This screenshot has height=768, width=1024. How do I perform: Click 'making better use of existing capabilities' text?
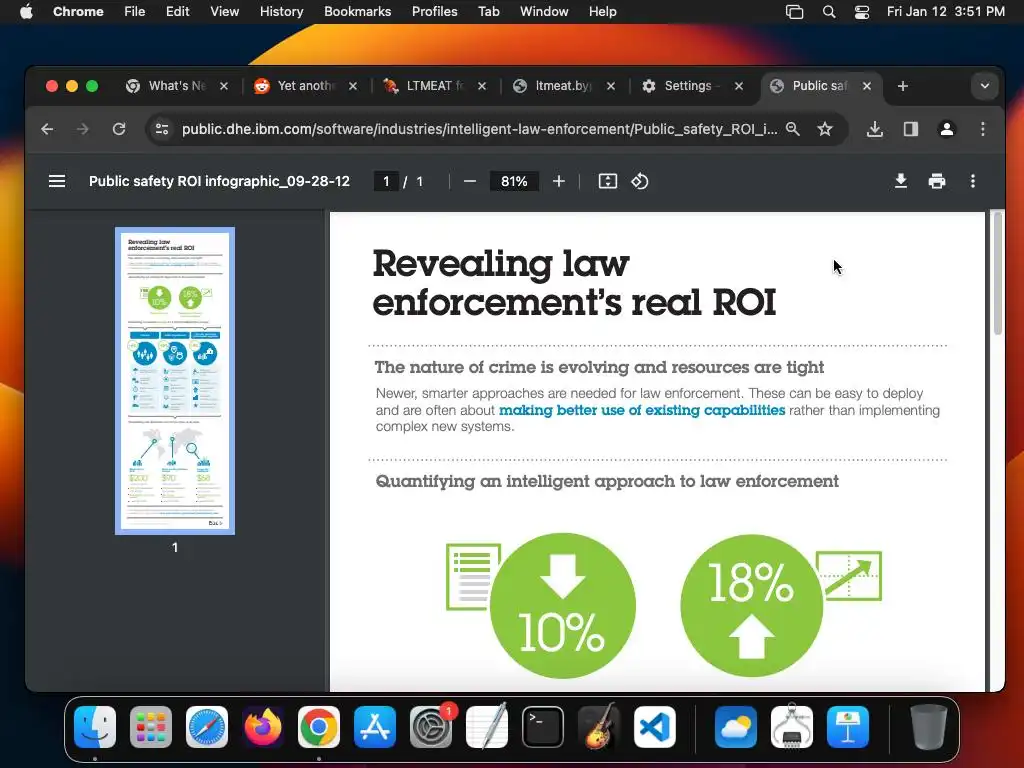point(642,410)
